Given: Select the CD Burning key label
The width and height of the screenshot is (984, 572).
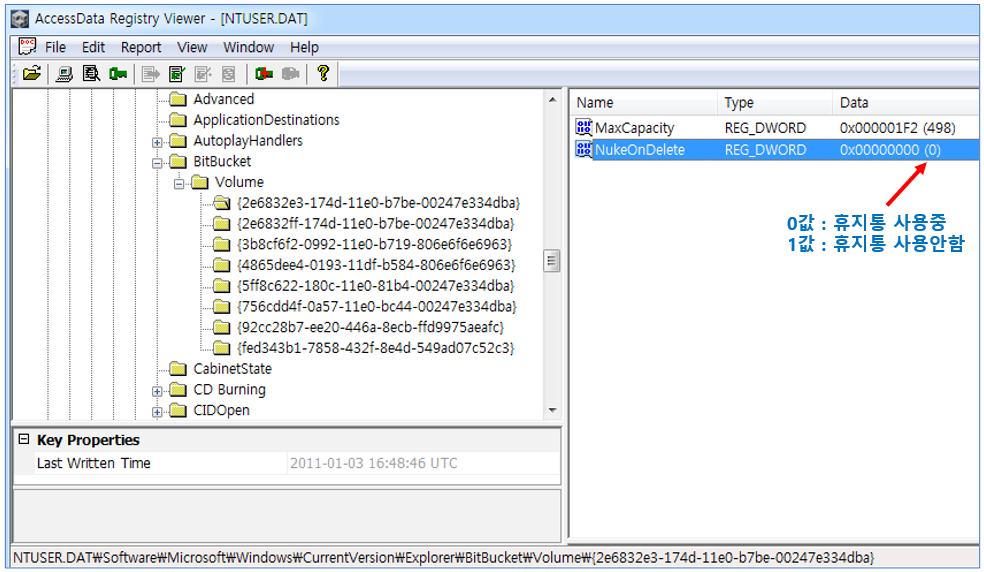Looking at the screenshot, I should pyautogui.click(x=229, y=389).
